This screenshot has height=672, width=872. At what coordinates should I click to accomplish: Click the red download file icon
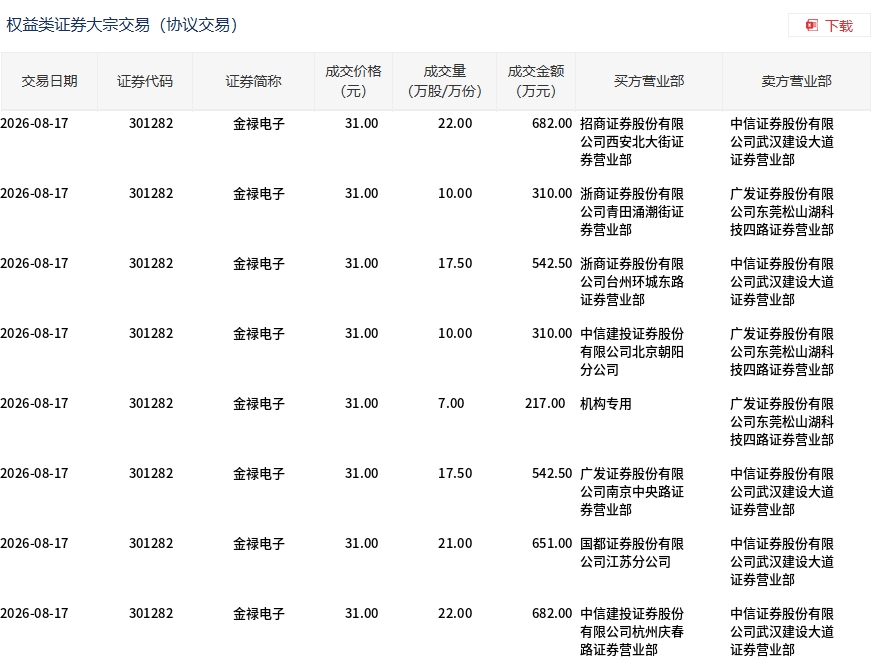pyautogui.click(x=811, y=26)
